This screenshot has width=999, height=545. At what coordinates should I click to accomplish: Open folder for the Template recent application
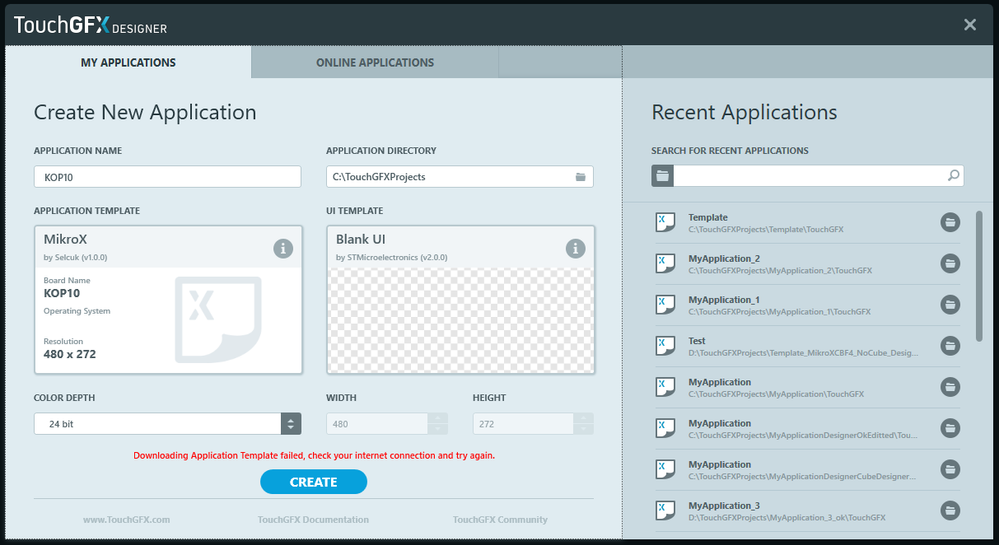click(x=950, y=222)
